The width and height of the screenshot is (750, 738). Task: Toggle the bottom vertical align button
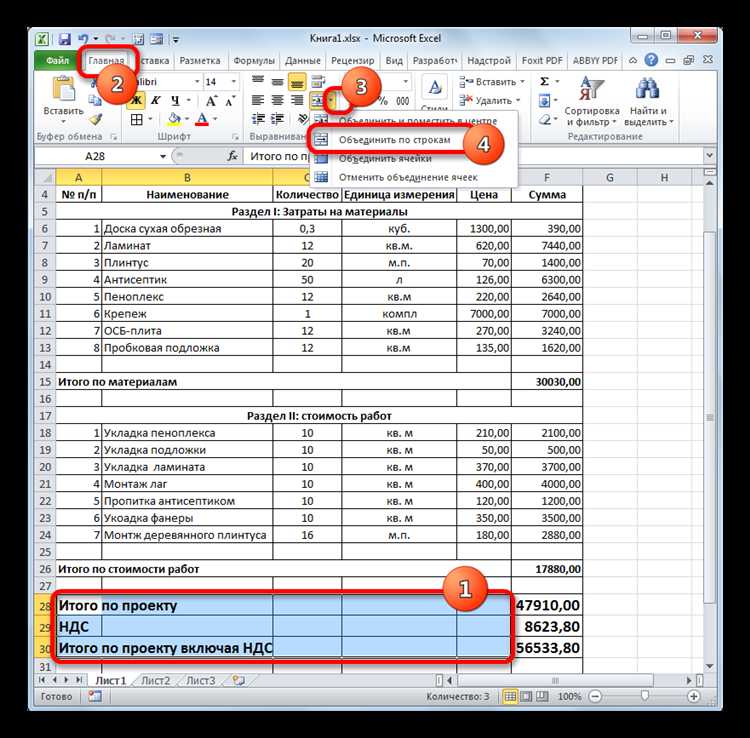[297, 82]
